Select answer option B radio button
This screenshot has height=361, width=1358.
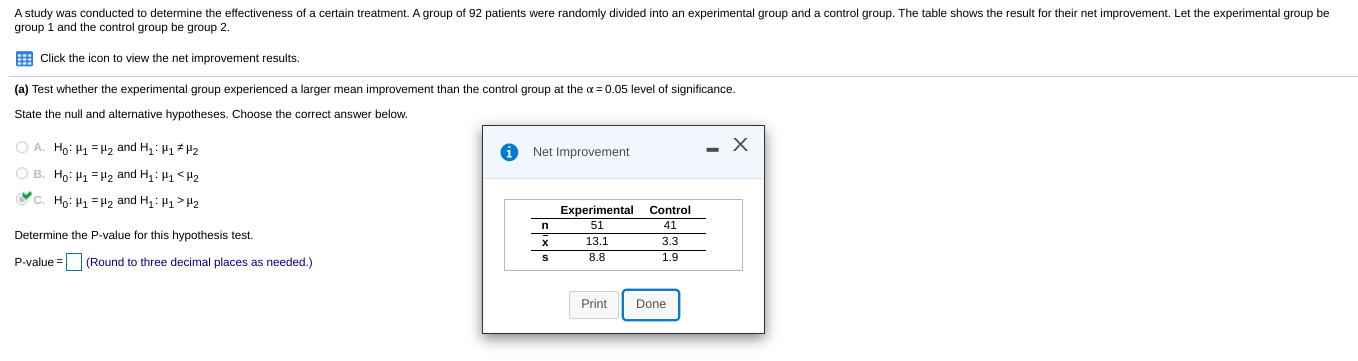point(22,174)
